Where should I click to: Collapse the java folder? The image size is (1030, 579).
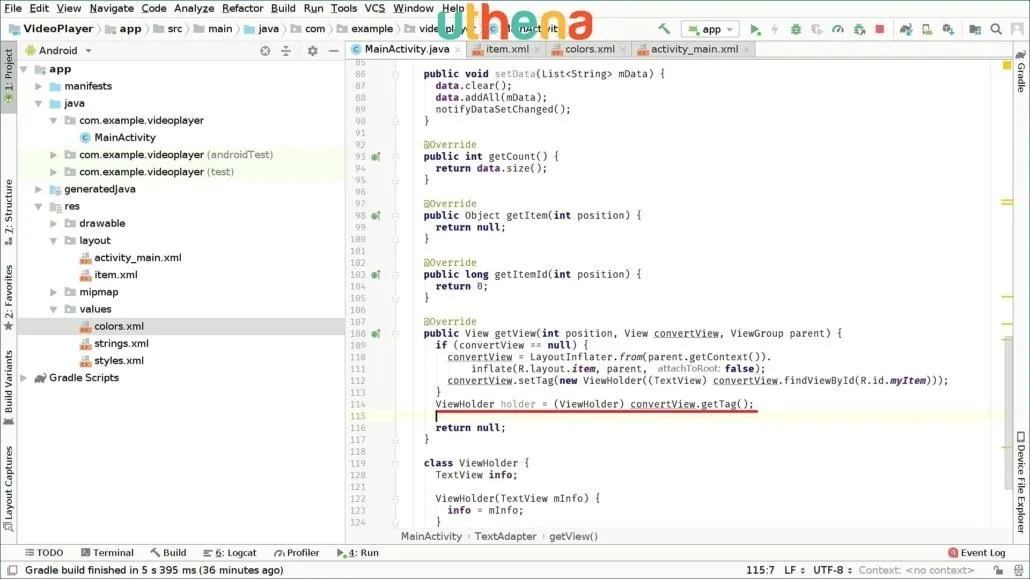click(x=39, y=103)
